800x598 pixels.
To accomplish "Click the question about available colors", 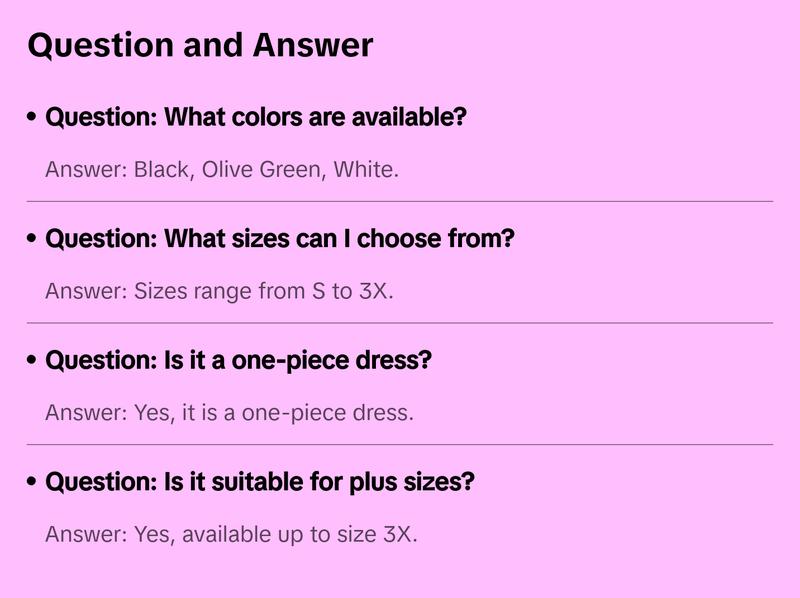I will pyautogui.click(x=256, y=118).
